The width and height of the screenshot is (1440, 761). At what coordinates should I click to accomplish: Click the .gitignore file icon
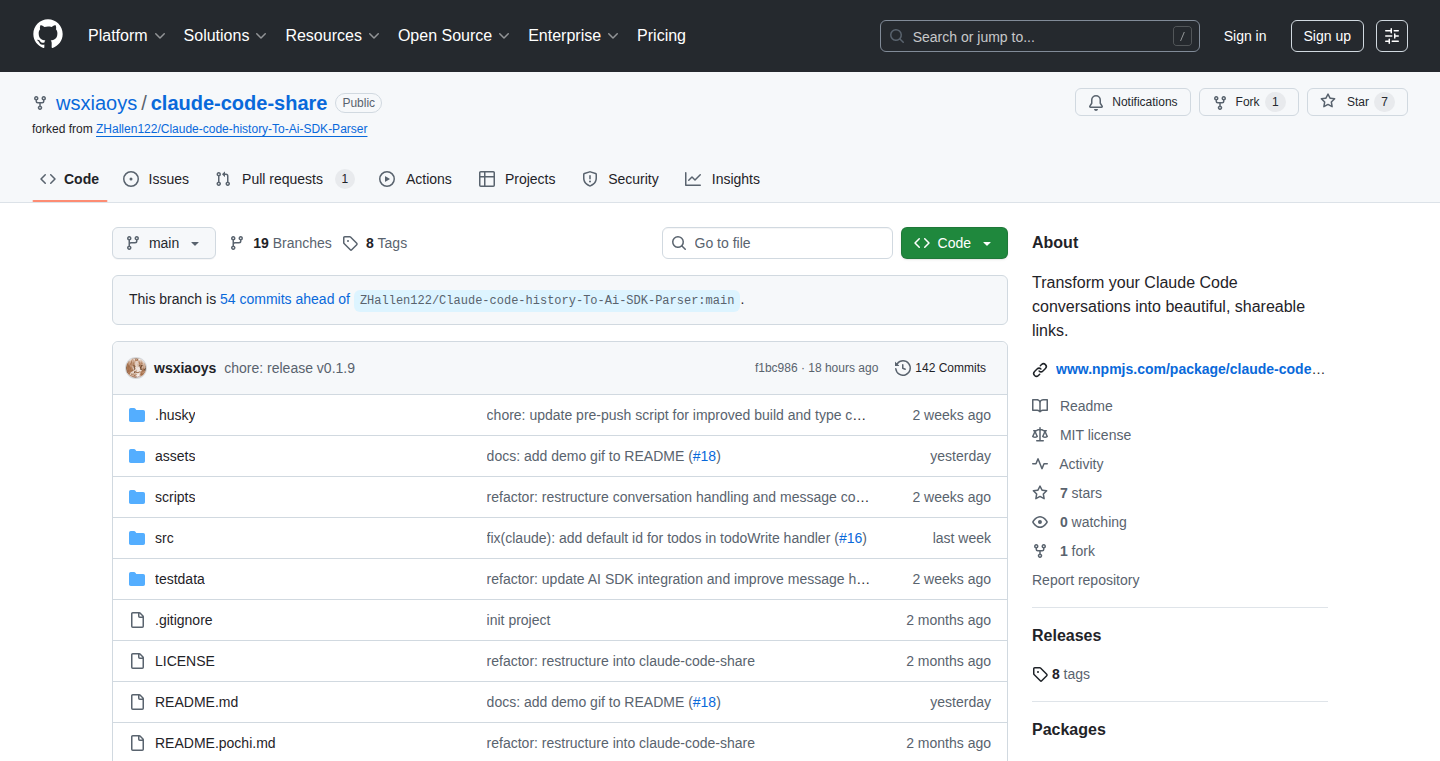[137, 620]
